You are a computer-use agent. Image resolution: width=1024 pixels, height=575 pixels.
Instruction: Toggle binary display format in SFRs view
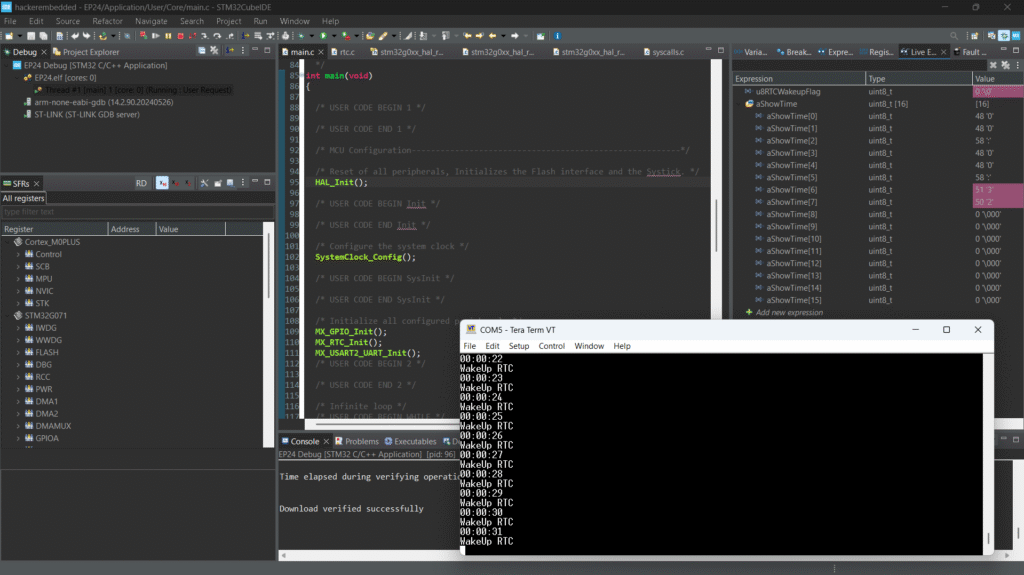click(x=187, y=183)
